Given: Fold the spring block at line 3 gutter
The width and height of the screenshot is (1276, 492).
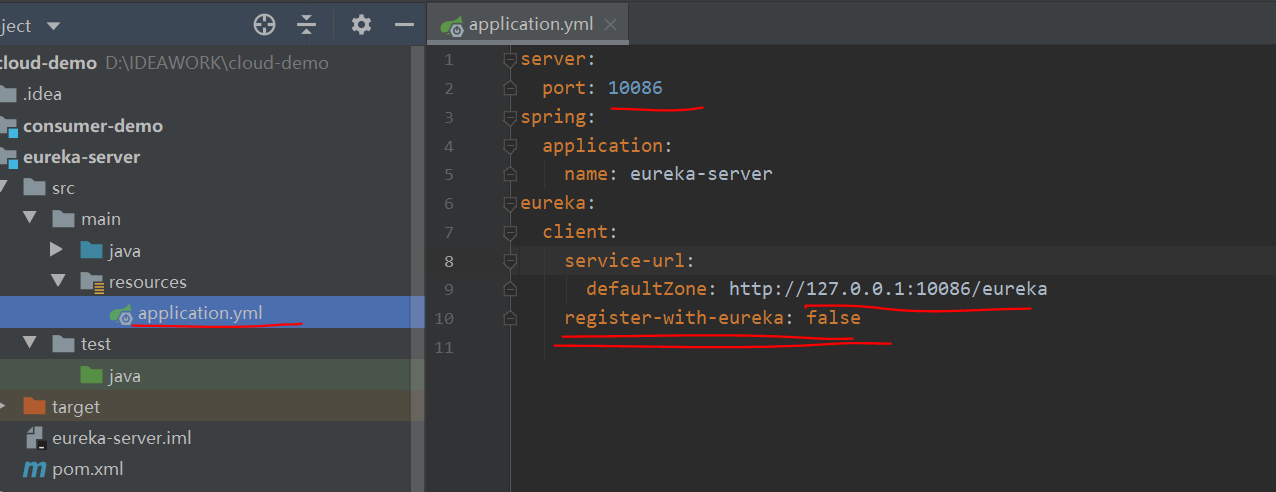Looking at the screenshot, I should pyautogui.click(x=510, y=118).
